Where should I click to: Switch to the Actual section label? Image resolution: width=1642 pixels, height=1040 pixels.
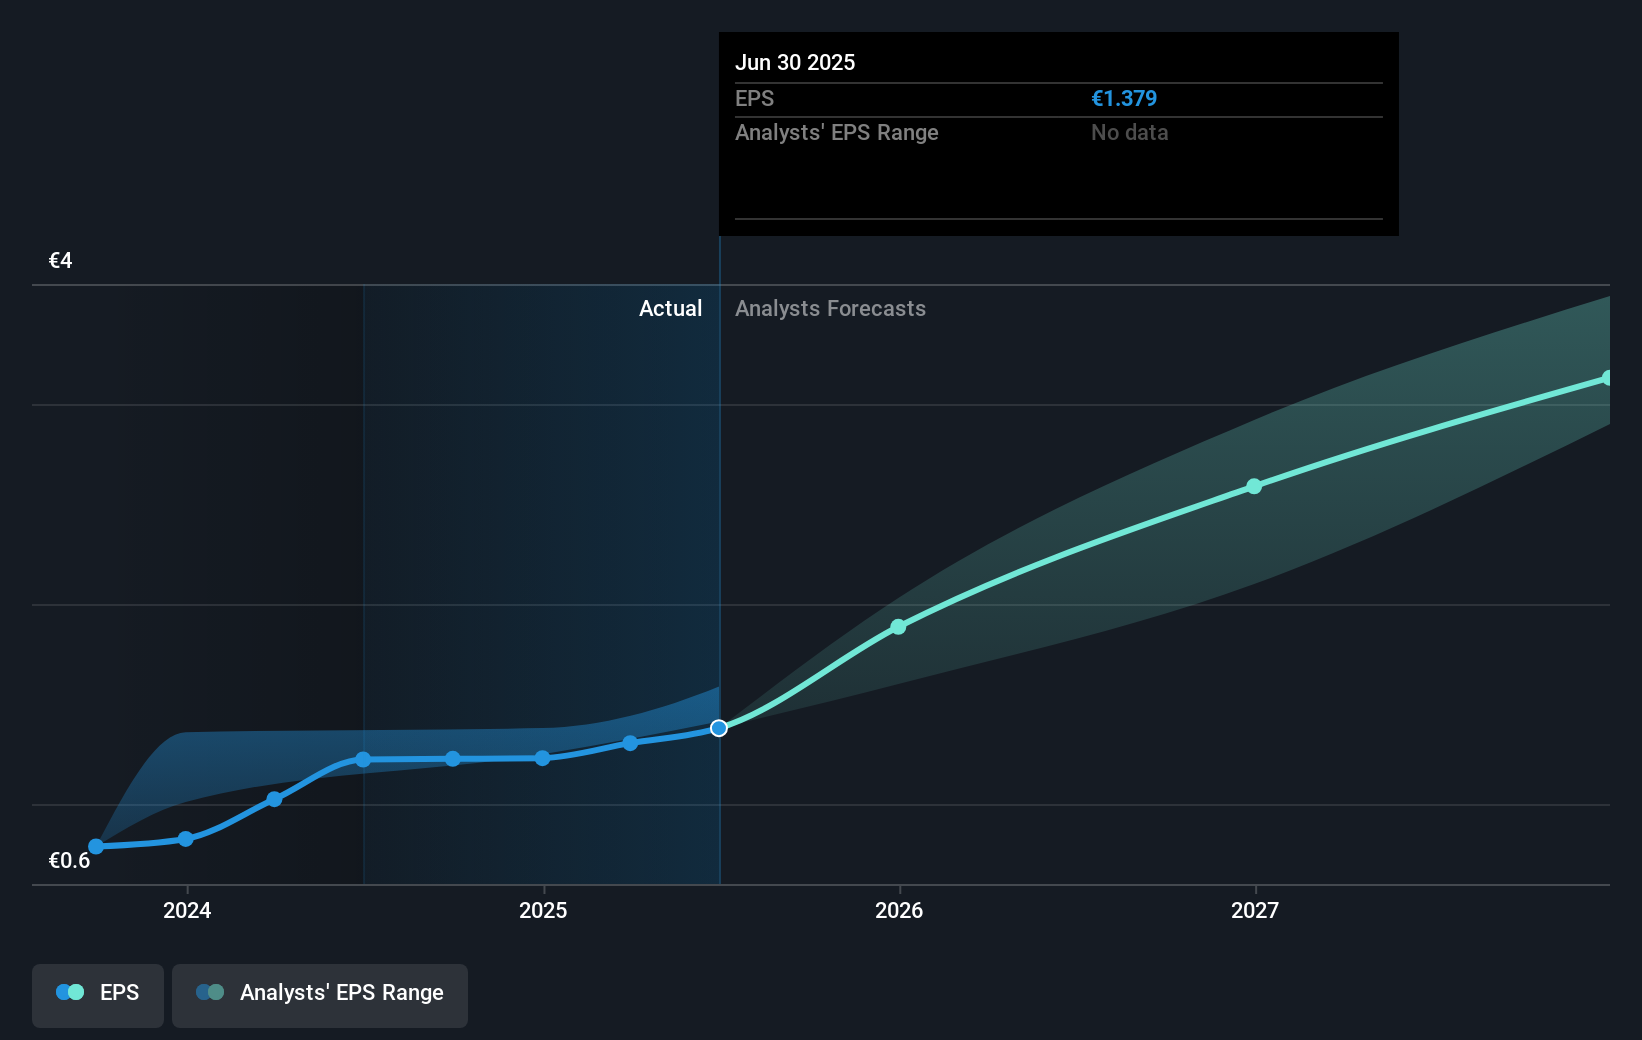click(x=670, y=308)
